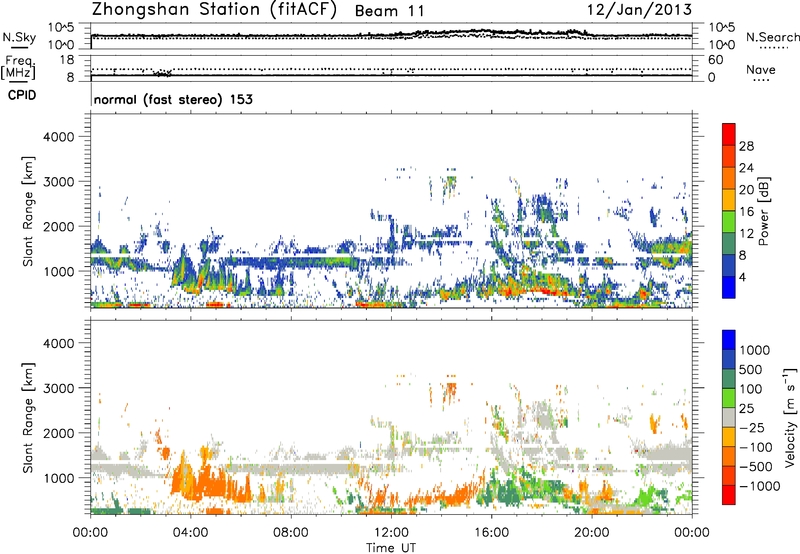The width and height of the screenshot is (800, 554).
Task: Click the '08:00' time axis tick label
Action: [x=291, y=533]
